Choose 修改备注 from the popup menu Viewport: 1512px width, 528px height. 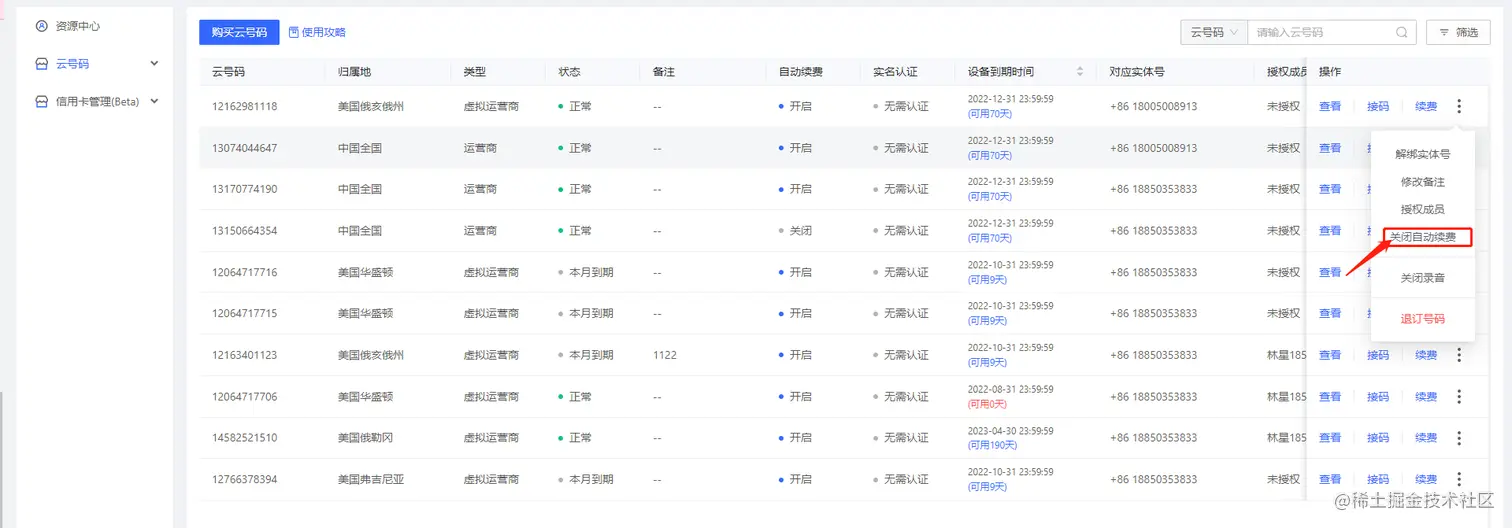(1422, 182)
